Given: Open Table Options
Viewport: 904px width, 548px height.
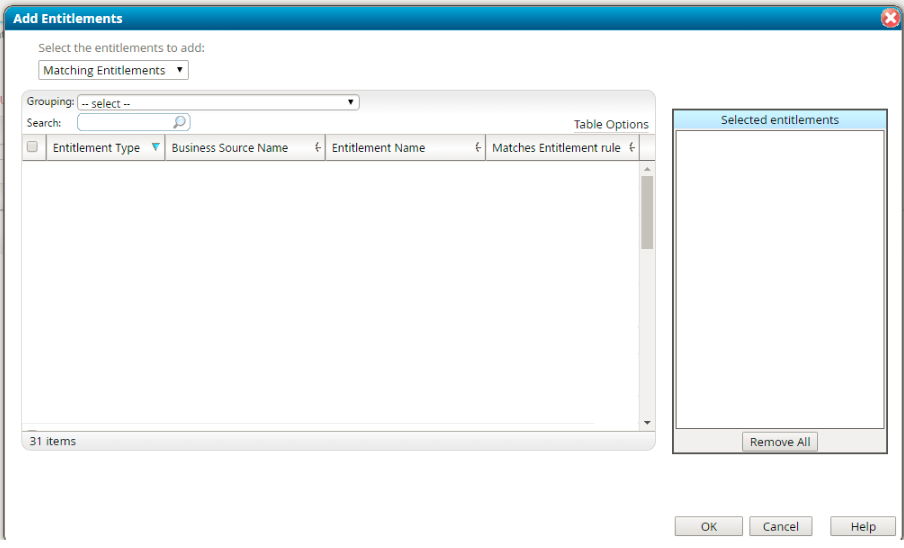Looking at the screenshot, I should tap(610, 125).
